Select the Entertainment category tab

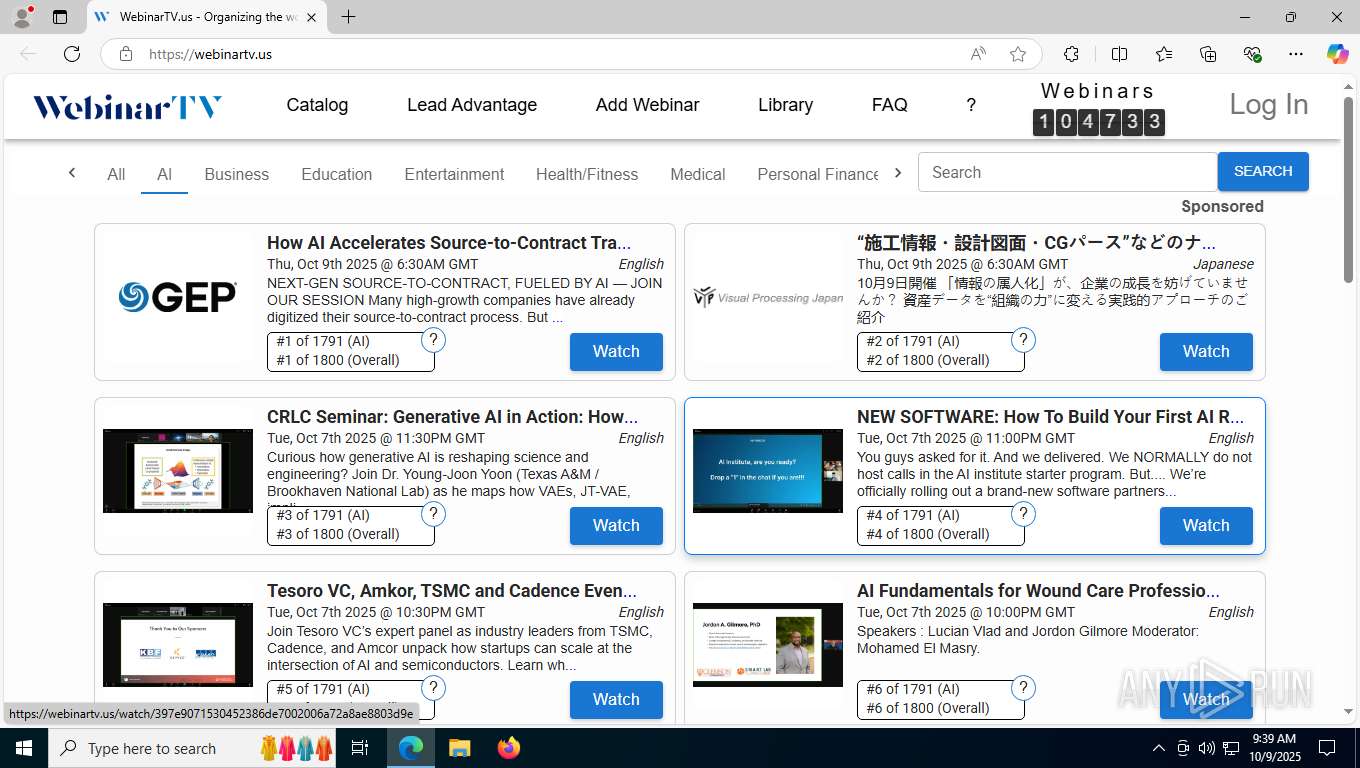(x=454, y=174)
